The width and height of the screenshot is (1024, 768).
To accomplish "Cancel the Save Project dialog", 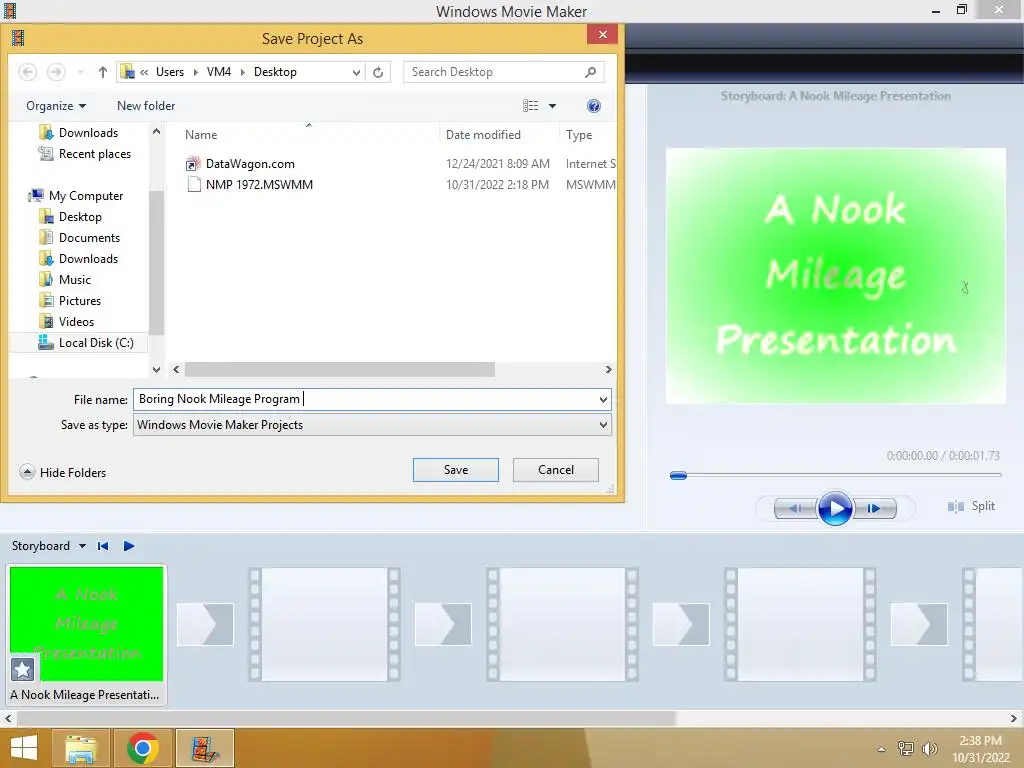I will click(556, 470).
